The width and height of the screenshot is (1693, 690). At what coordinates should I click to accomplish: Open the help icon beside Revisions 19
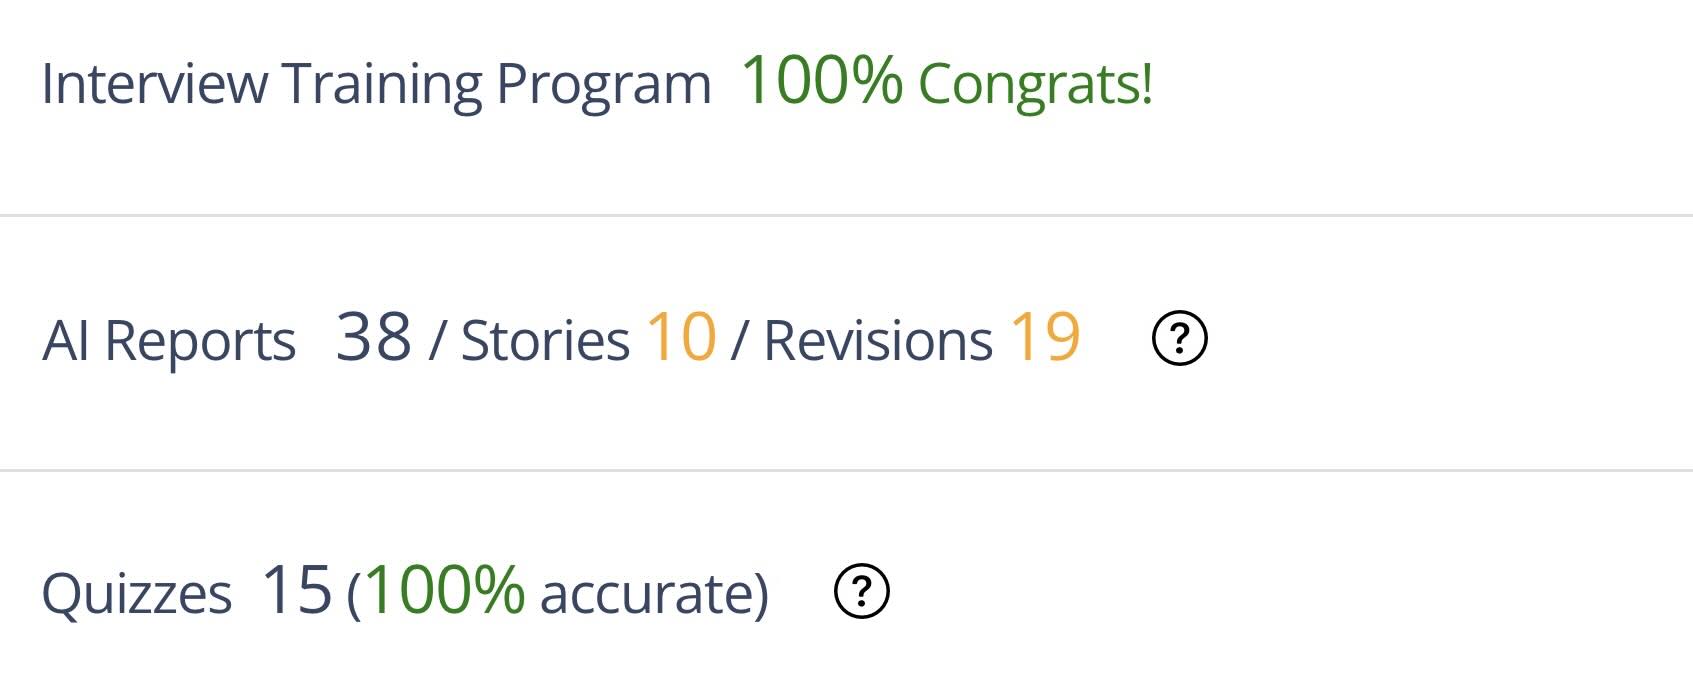point(1180,338)
